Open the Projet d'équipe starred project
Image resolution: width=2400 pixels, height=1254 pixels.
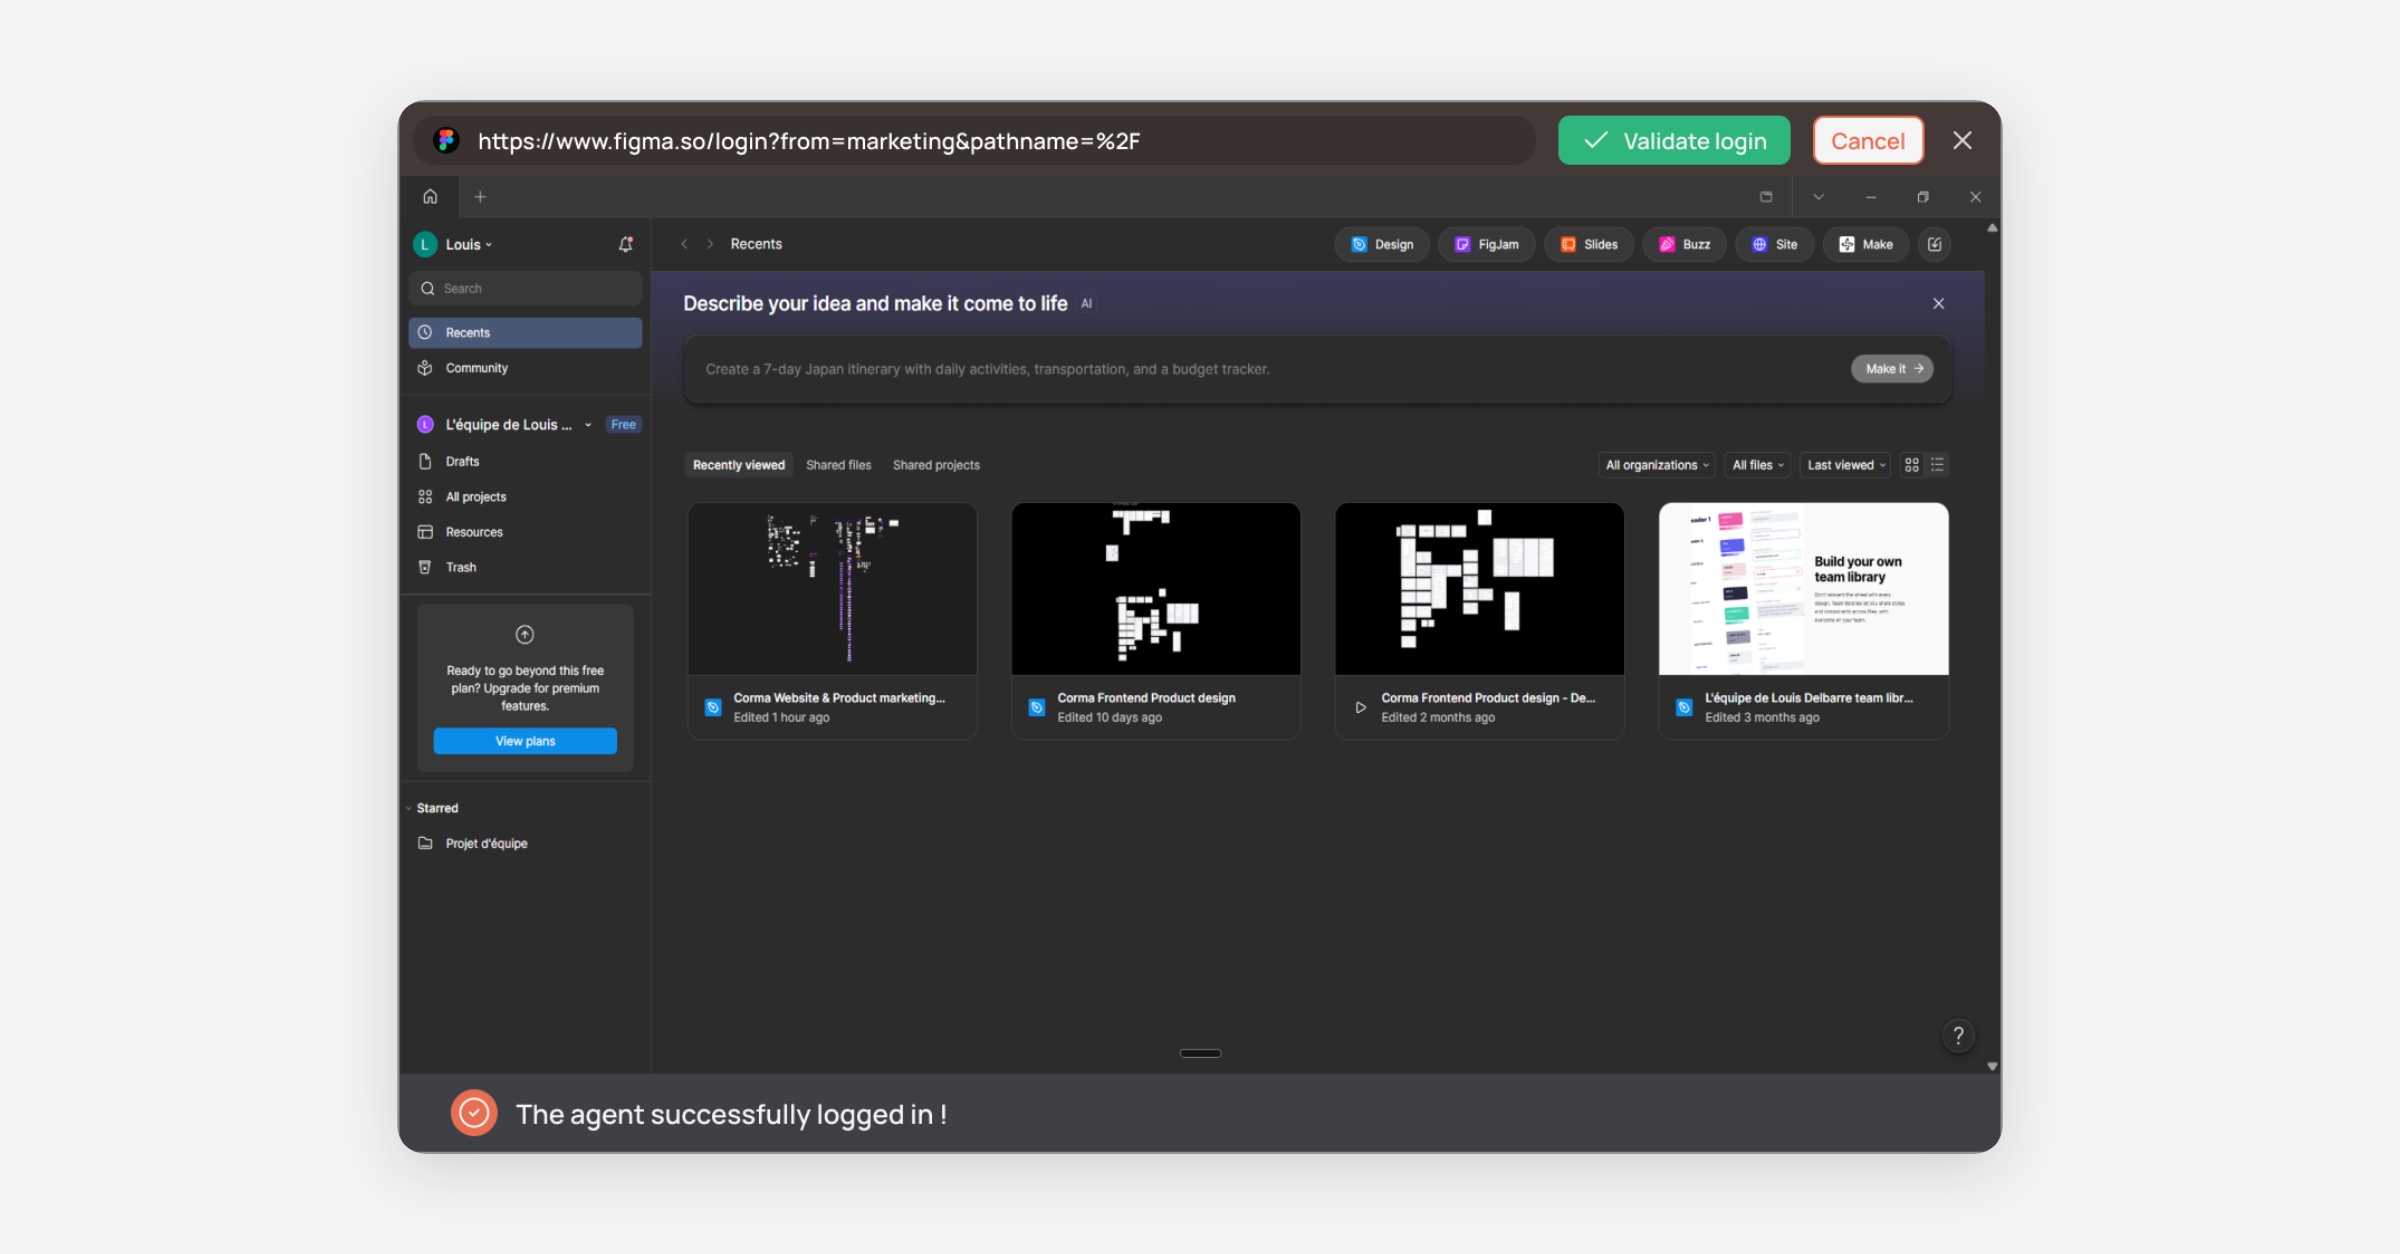[x=526, y=843]
